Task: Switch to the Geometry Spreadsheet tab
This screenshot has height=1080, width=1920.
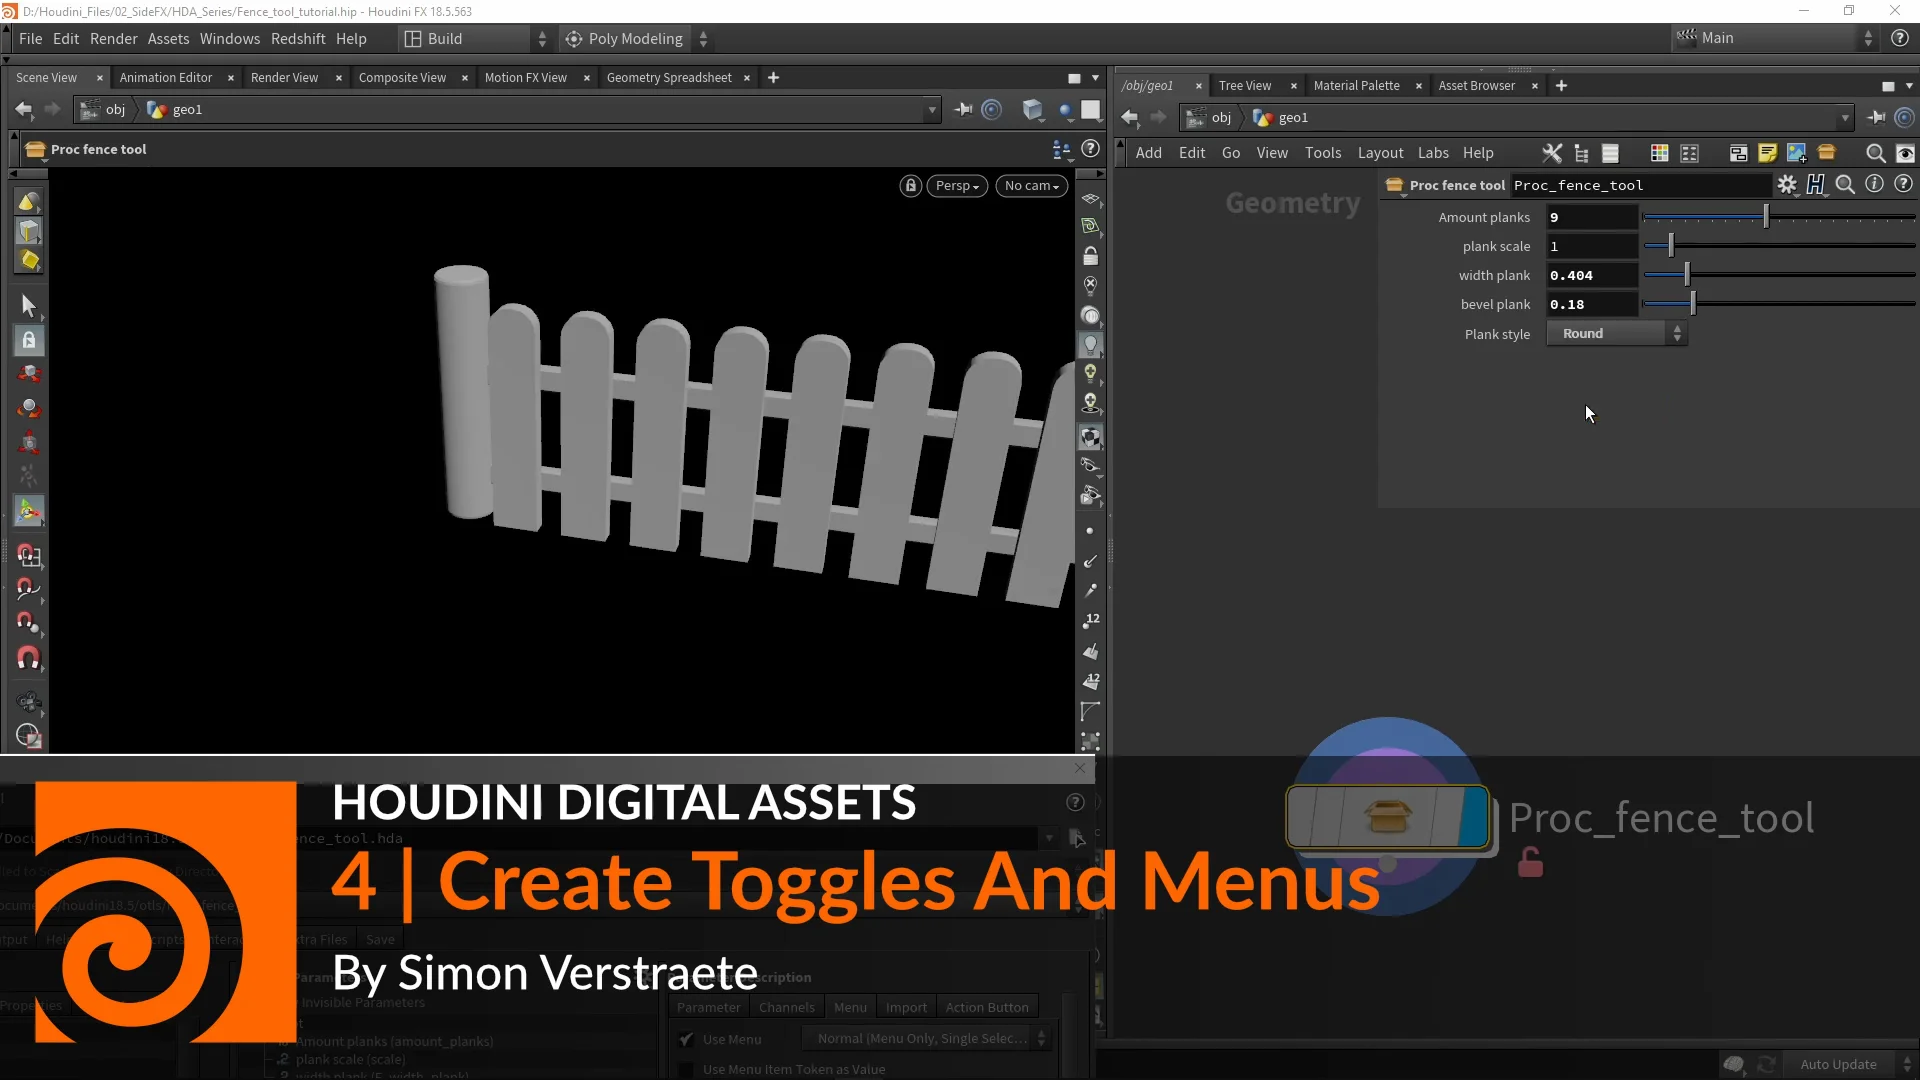Action: coord(668,77)
